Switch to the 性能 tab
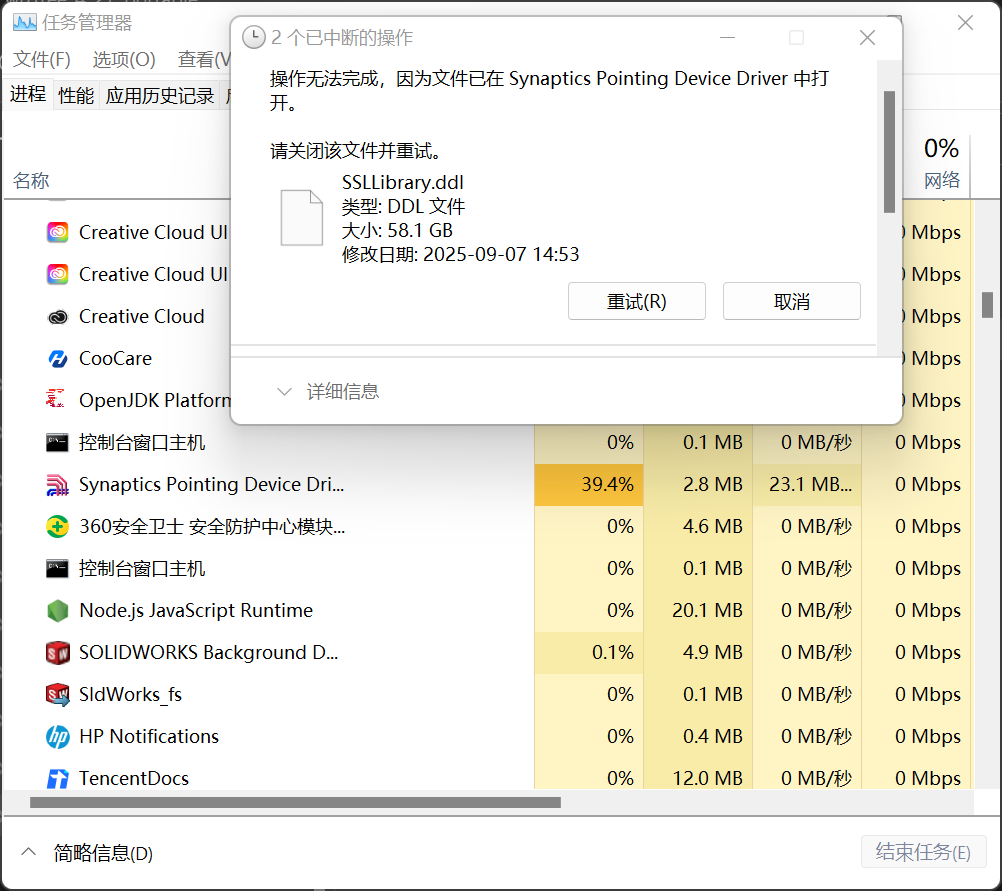1002x891 pixels. coord(76,96)
